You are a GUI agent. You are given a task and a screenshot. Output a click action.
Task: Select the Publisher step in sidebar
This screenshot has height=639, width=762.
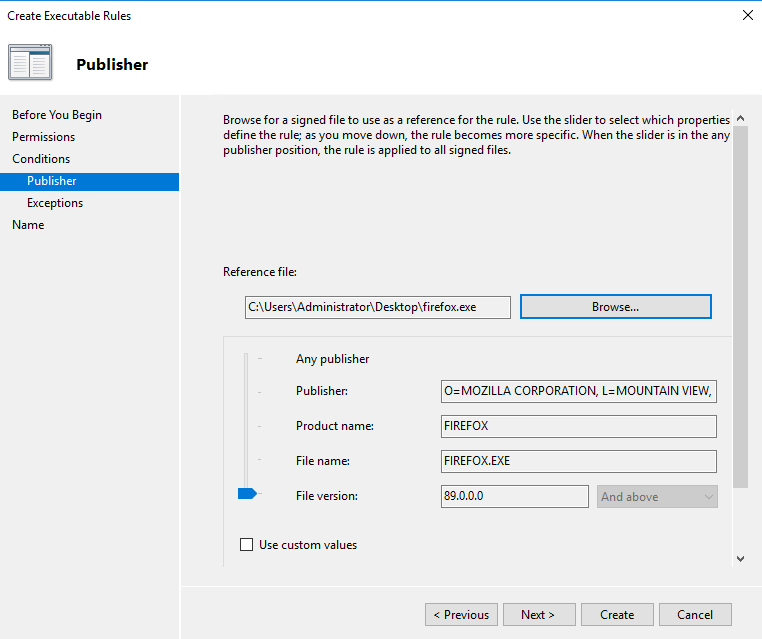click(x=89, y=181)
